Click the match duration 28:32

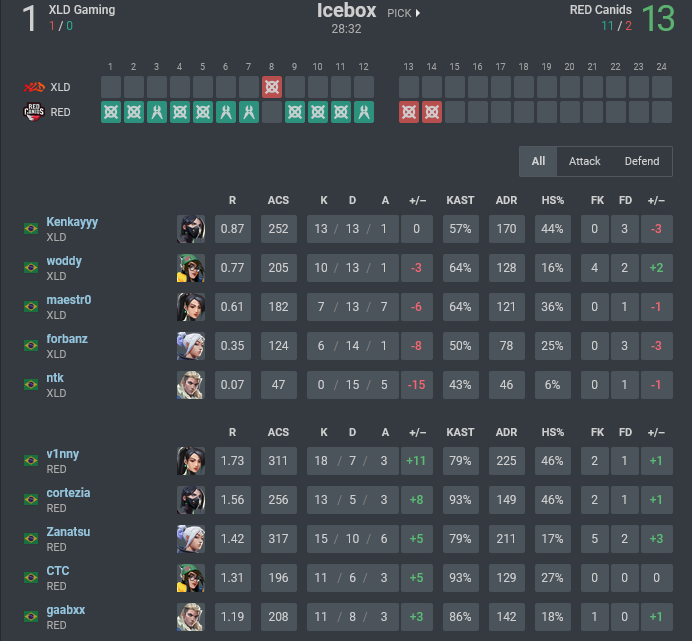pos(346,29)
